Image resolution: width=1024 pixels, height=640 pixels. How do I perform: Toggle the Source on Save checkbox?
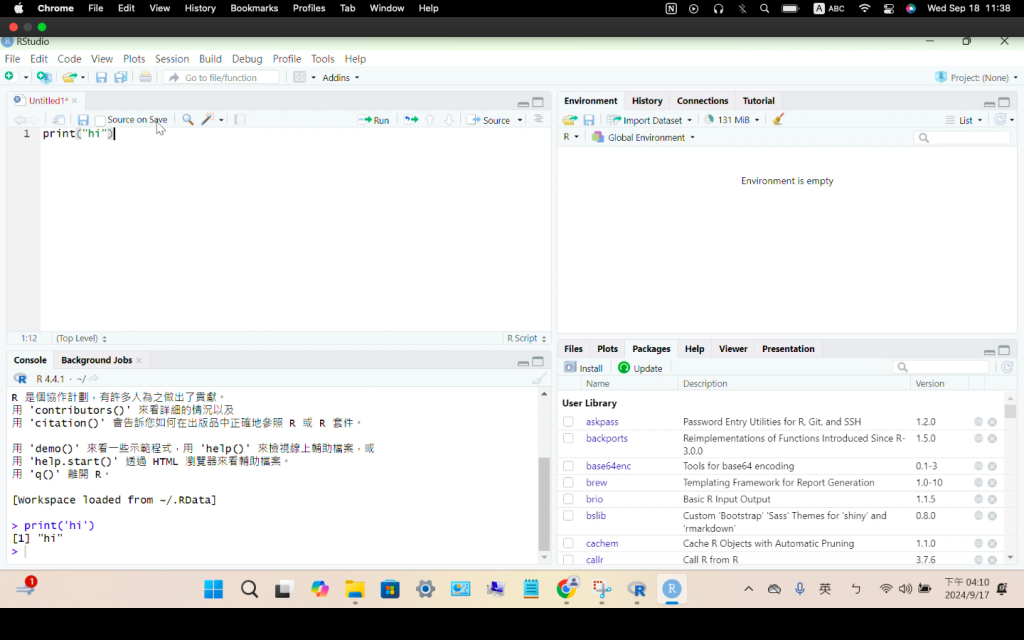click(100, 121)
